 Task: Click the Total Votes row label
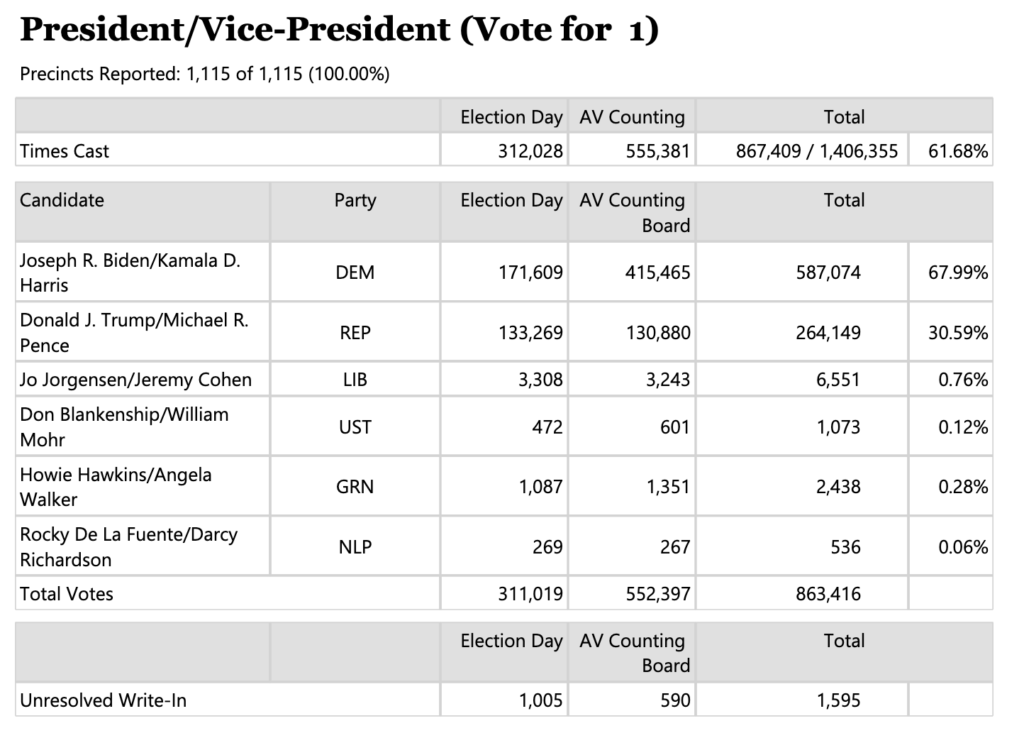click(x=67, y=594)
